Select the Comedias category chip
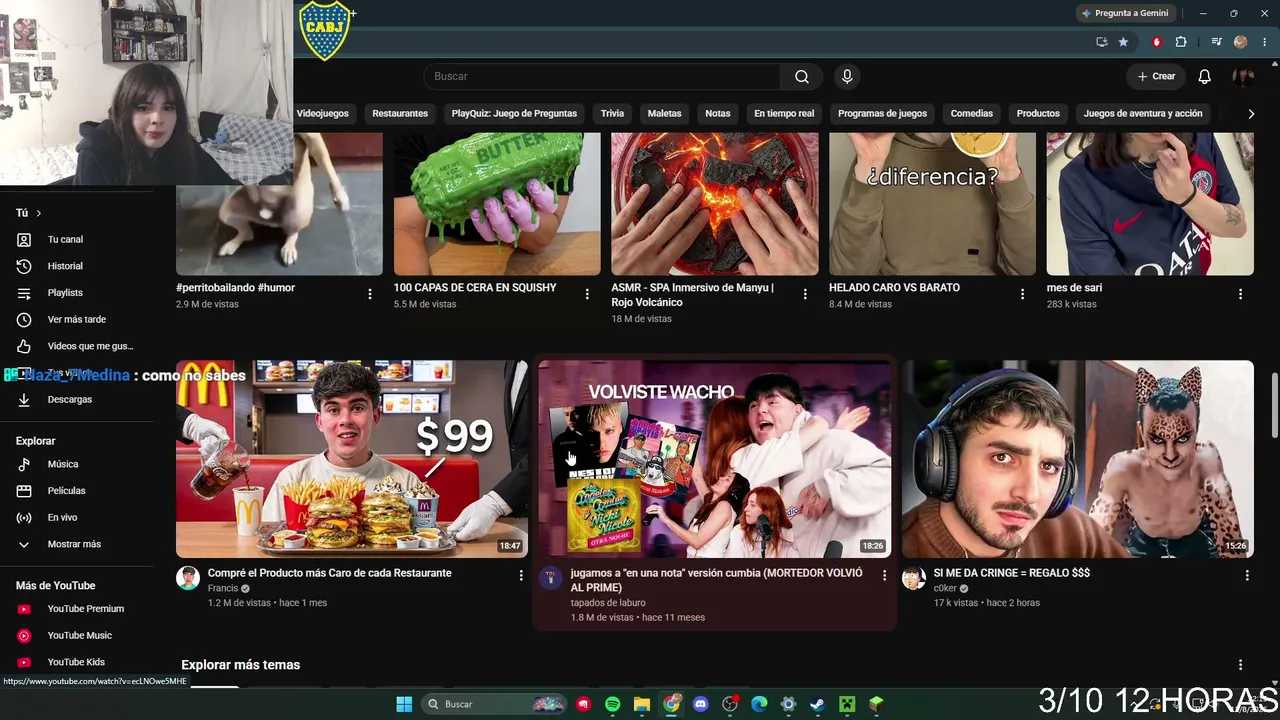The width and height of the screenshot is (1280, 720). point(972,114)
